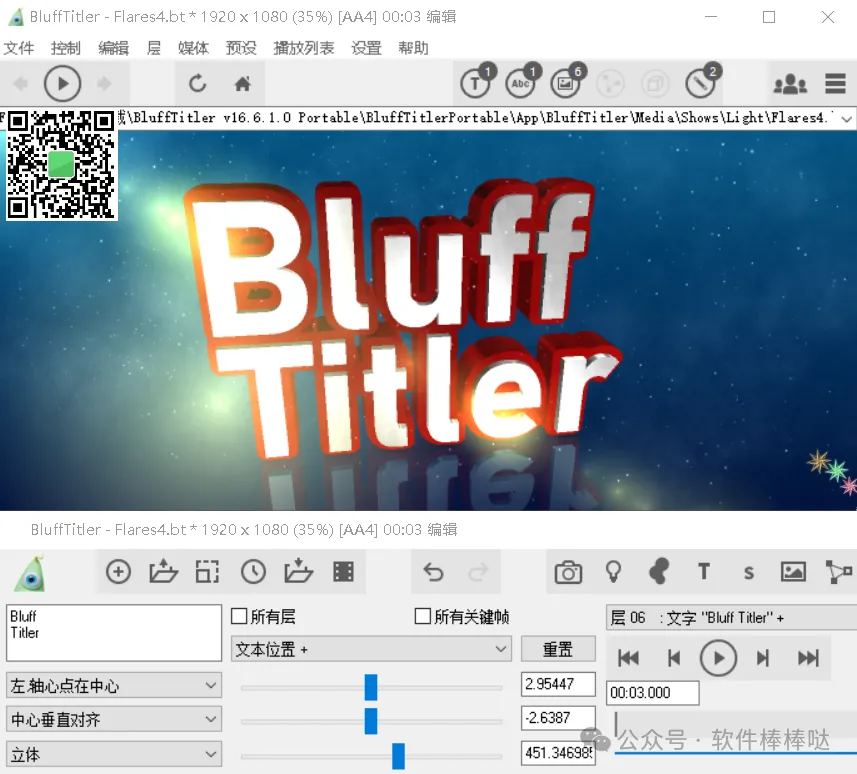Select the camera layer icon
Image resolution: width=857 pixels, height=774 pixels.
pos(568,572)
